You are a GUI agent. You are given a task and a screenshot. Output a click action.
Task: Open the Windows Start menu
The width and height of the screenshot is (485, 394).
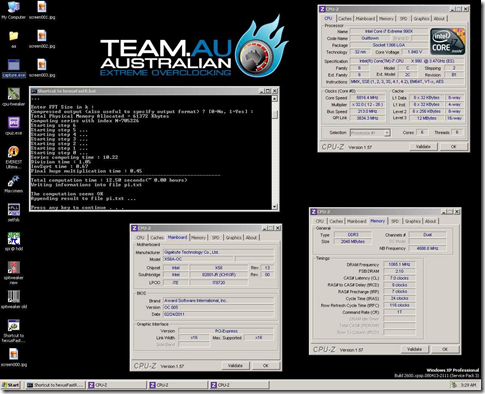10,385
